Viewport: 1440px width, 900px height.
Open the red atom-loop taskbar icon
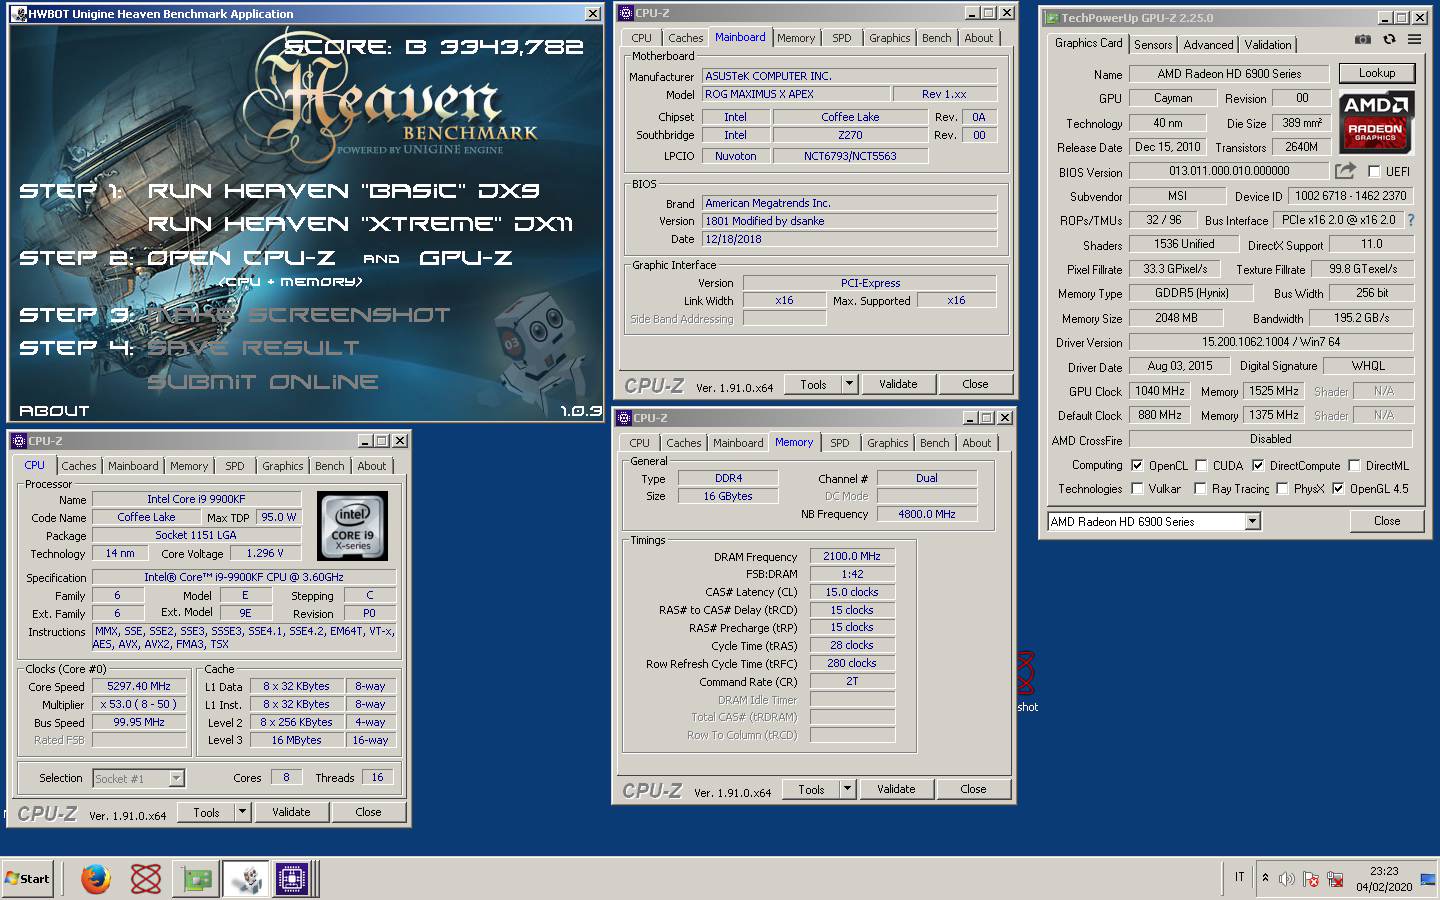tap(146, 879)
